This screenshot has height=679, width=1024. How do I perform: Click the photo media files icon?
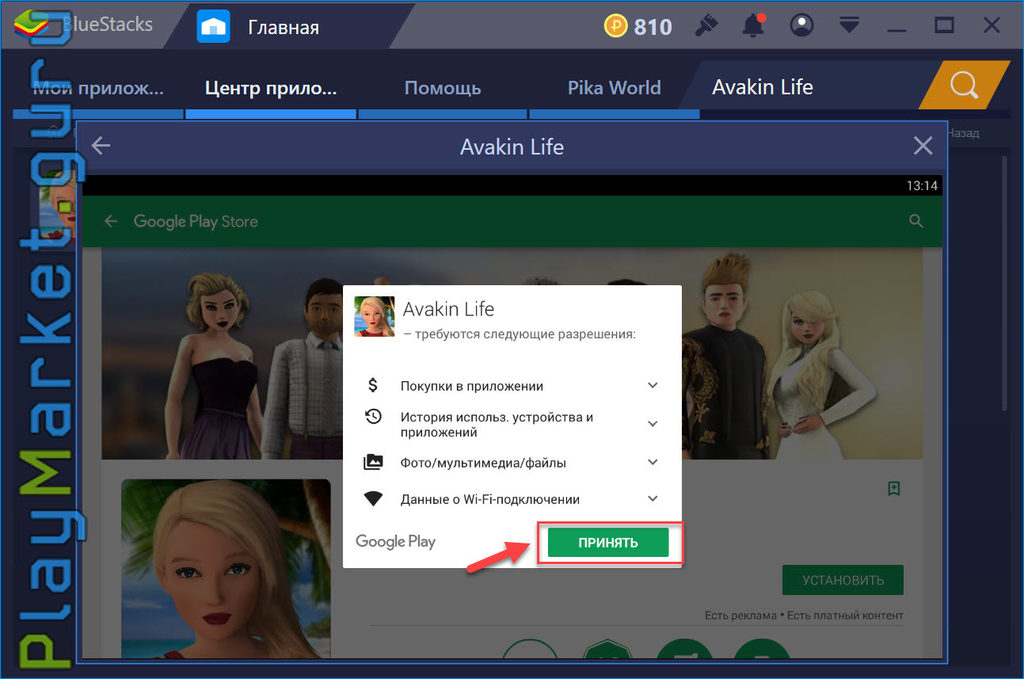[373, 462]
